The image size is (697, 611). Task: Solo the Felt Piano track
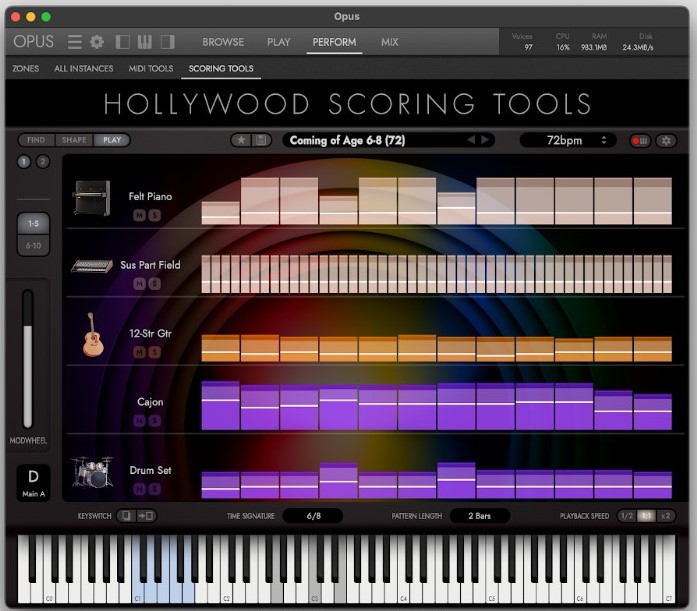pos(155,216)
